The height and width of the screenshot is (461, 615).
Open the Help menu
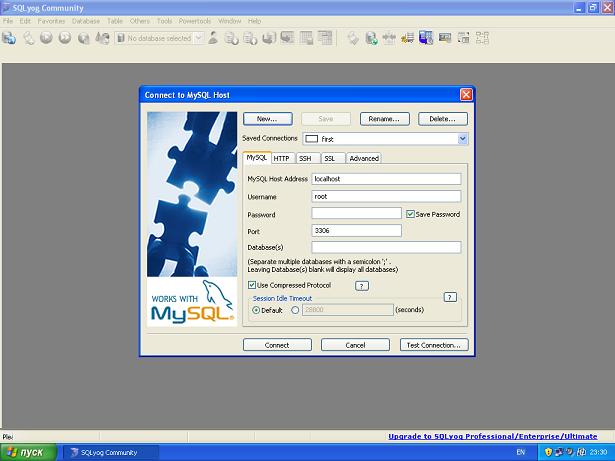coord(254,21)
